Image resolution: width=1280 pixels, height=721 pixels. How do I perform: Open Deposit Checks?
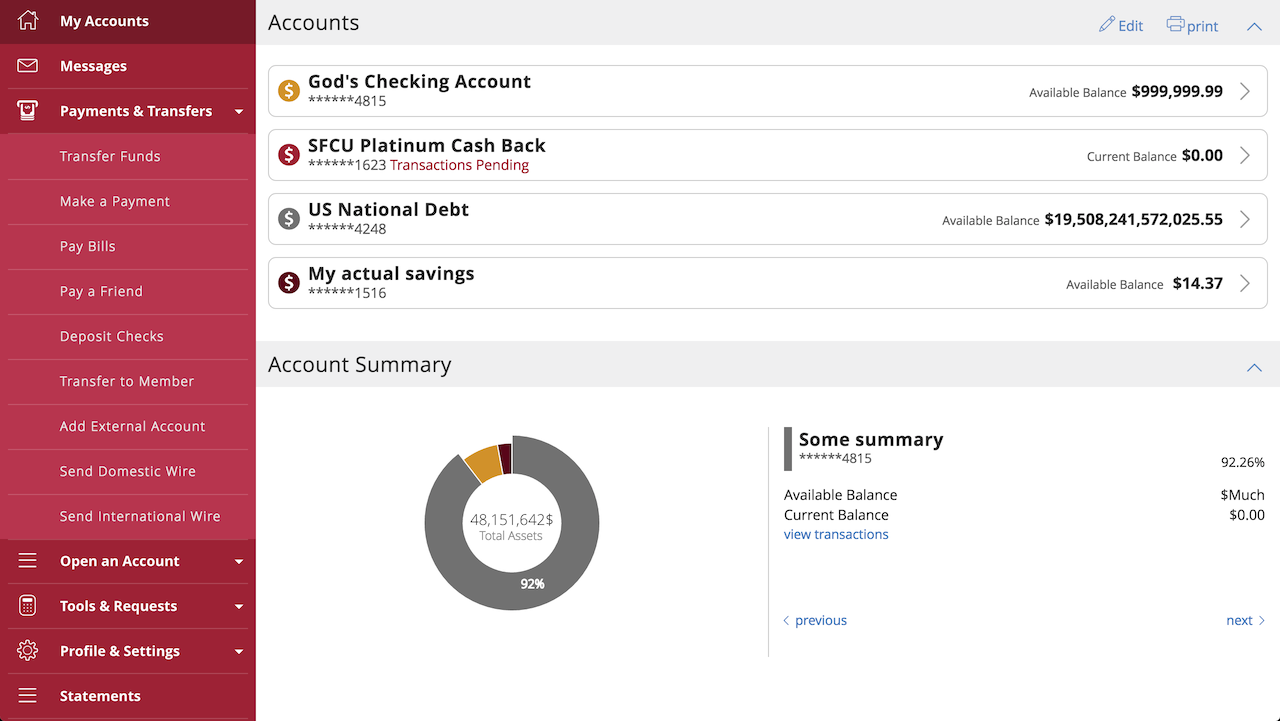tap(128, 336)
